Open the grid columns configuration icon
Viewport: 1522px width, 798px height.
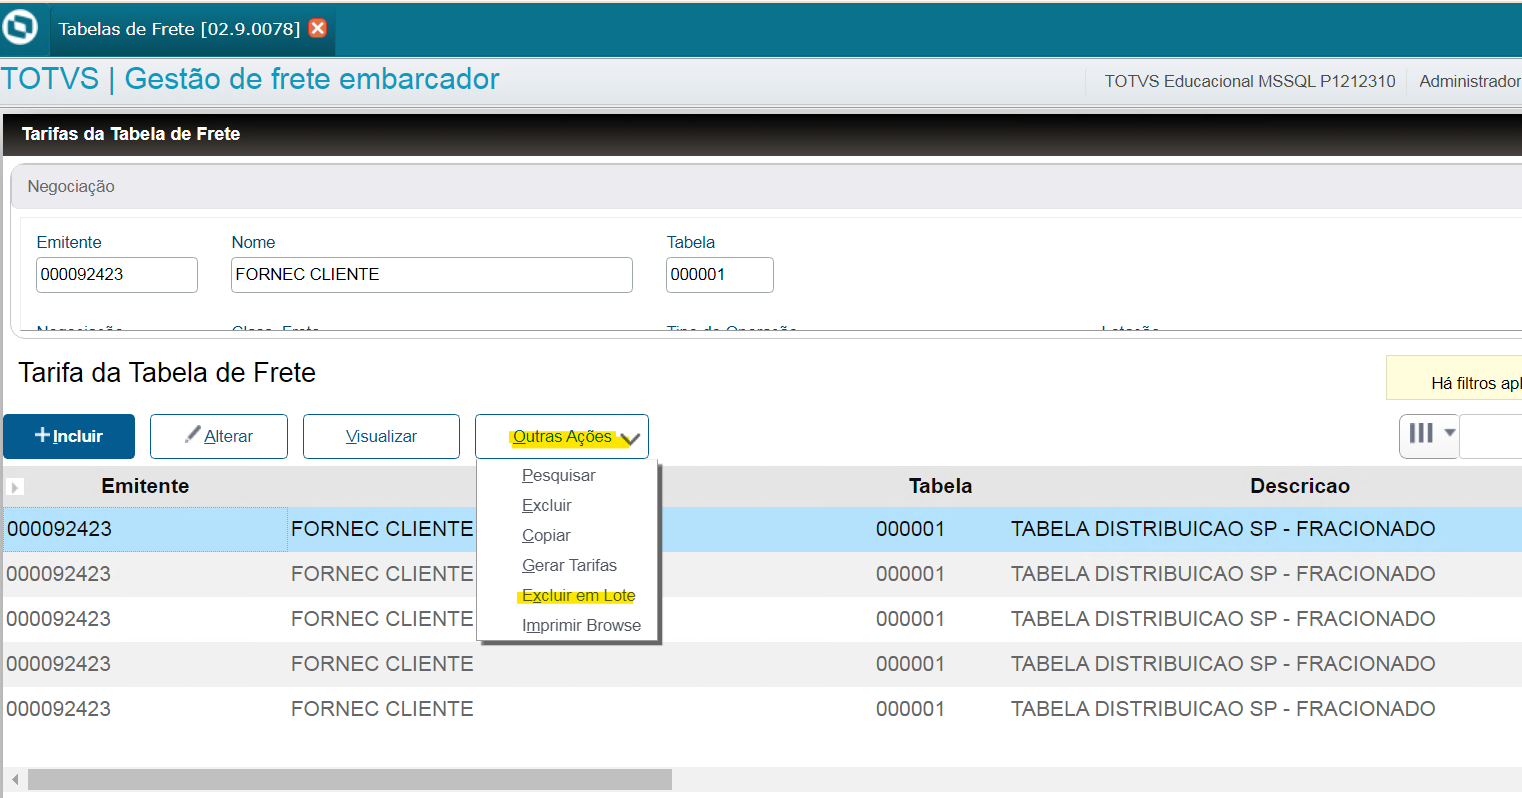click(1429, 435)
